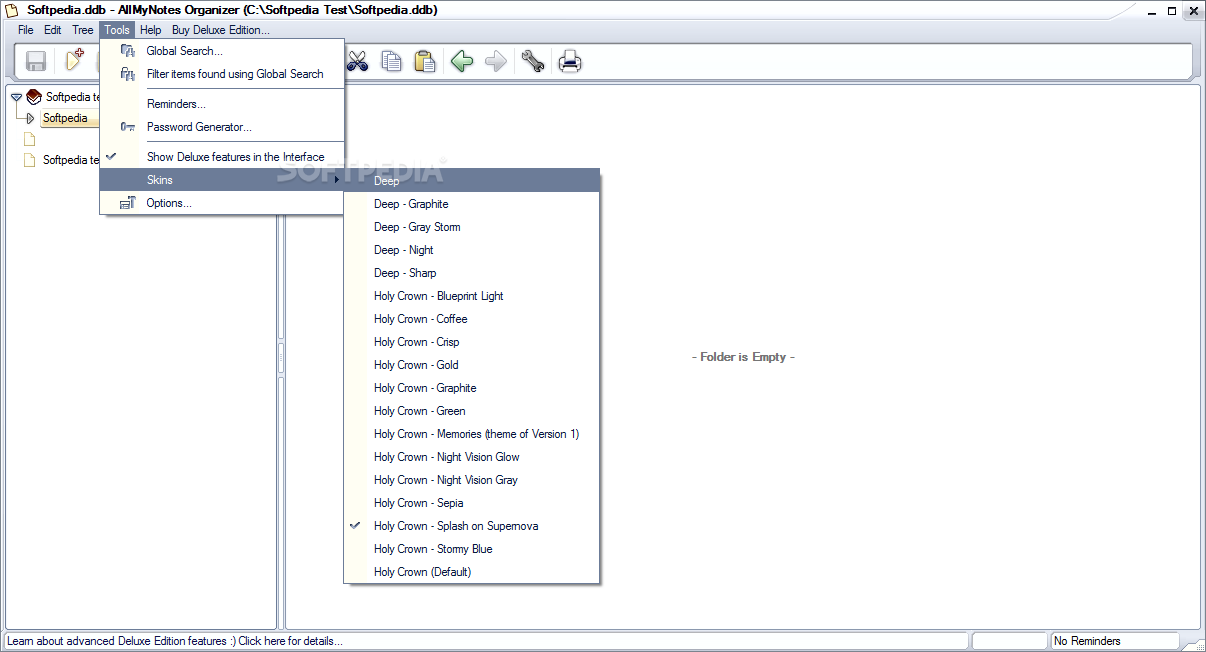
Task: Collapse the root Softpedia tree node triangle
Action: click(x=17, y=97)
